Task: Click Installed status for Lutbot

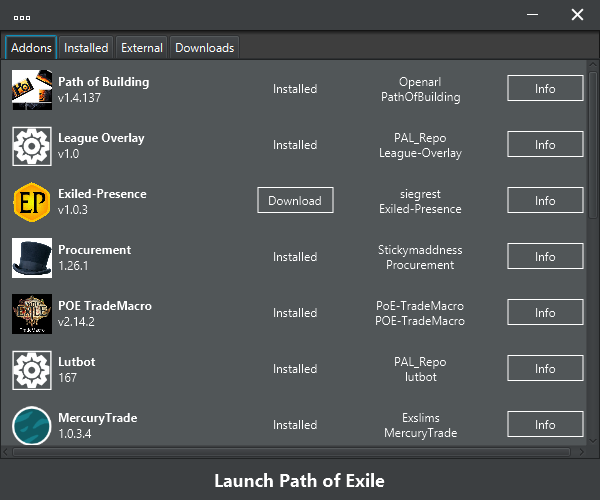Action: click(x=295, y=368)
